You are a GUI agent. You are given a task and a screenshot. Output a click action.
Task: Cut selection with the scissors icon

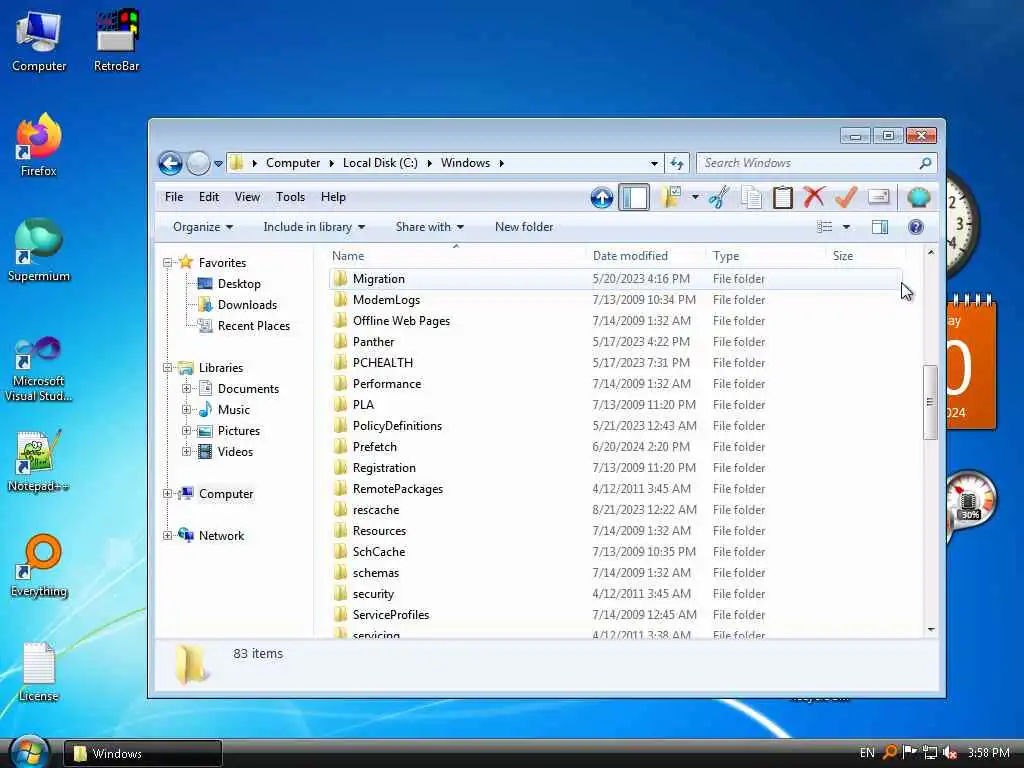click(x=719, y=197)
